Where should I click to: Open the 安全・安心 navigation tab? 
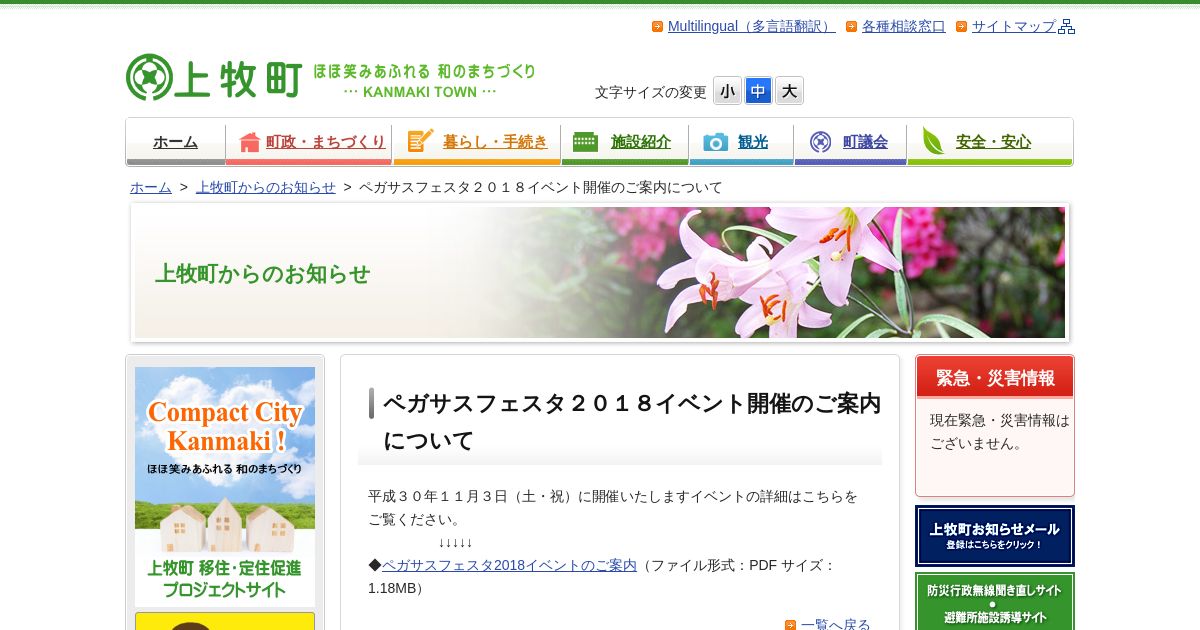tap(990, 142)
